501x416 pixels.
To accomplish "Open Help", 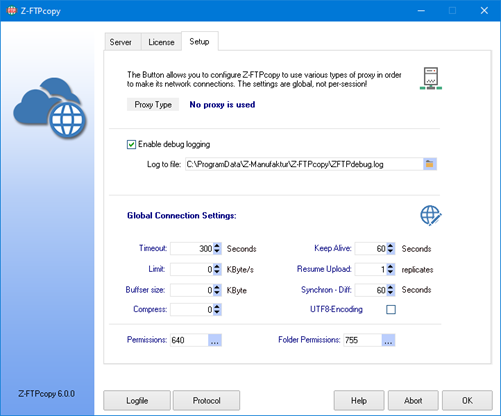I will click(359, 400).
